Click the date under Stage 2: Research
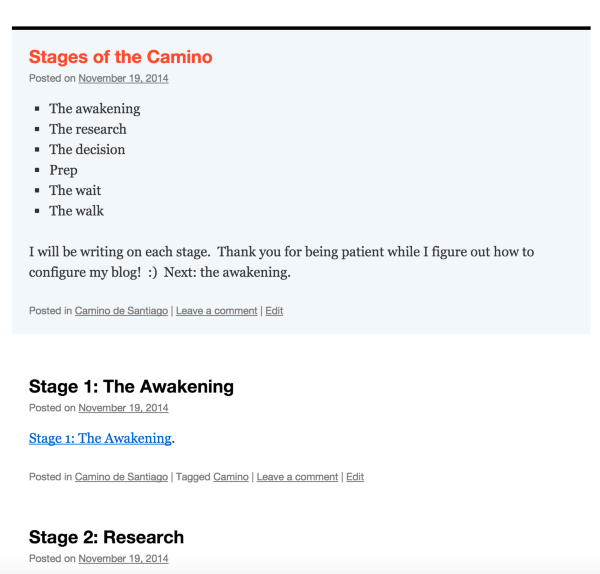Screen dimensions: 600x574 [123, 559]
